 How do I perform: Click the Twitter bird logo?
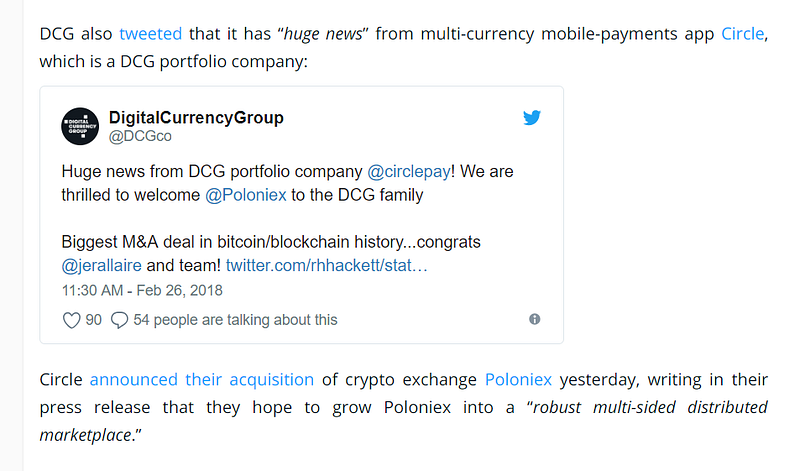[x=532, y=118]
